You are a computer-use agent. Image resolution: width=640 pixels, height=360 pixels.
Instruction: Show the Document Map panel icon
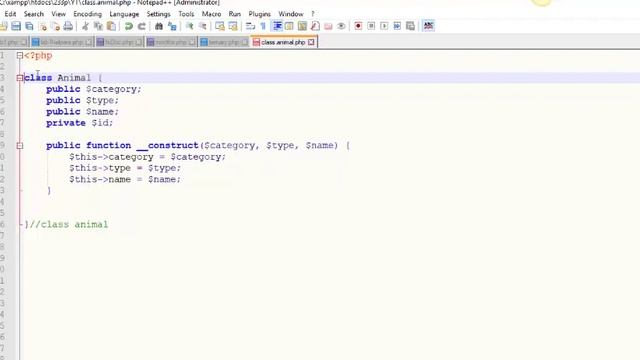pyautogui.click(x=302, y=27)
